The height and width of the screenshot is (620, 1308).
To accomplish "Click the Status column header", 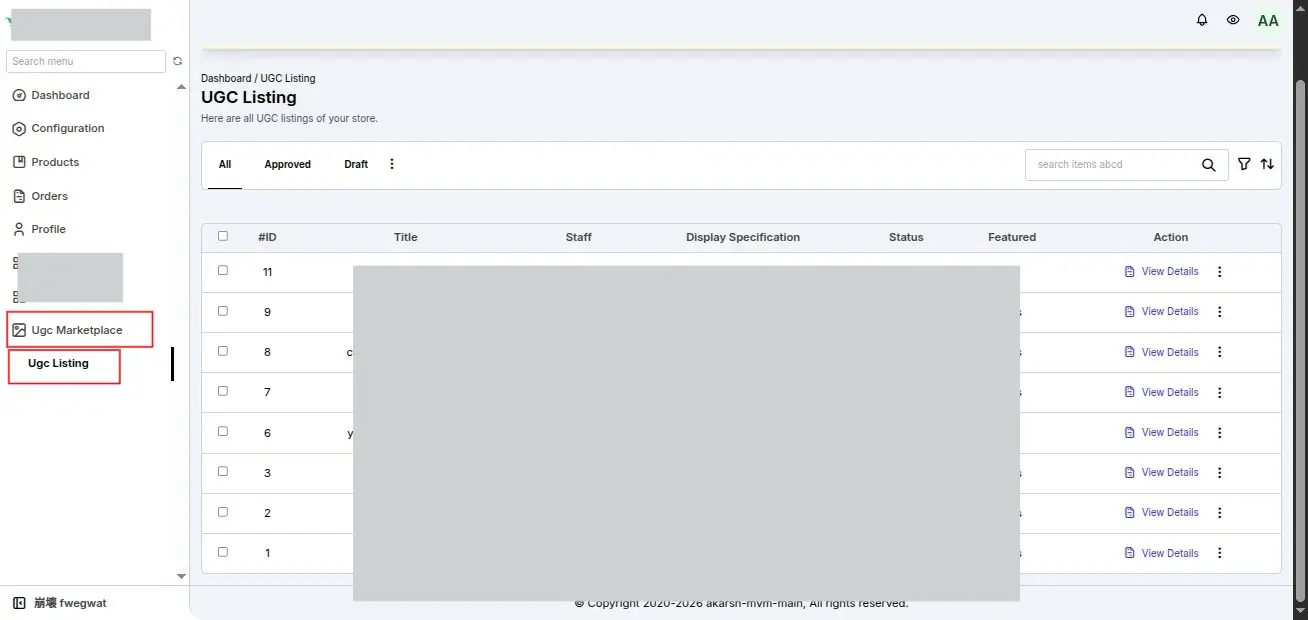I will (906, 237).
